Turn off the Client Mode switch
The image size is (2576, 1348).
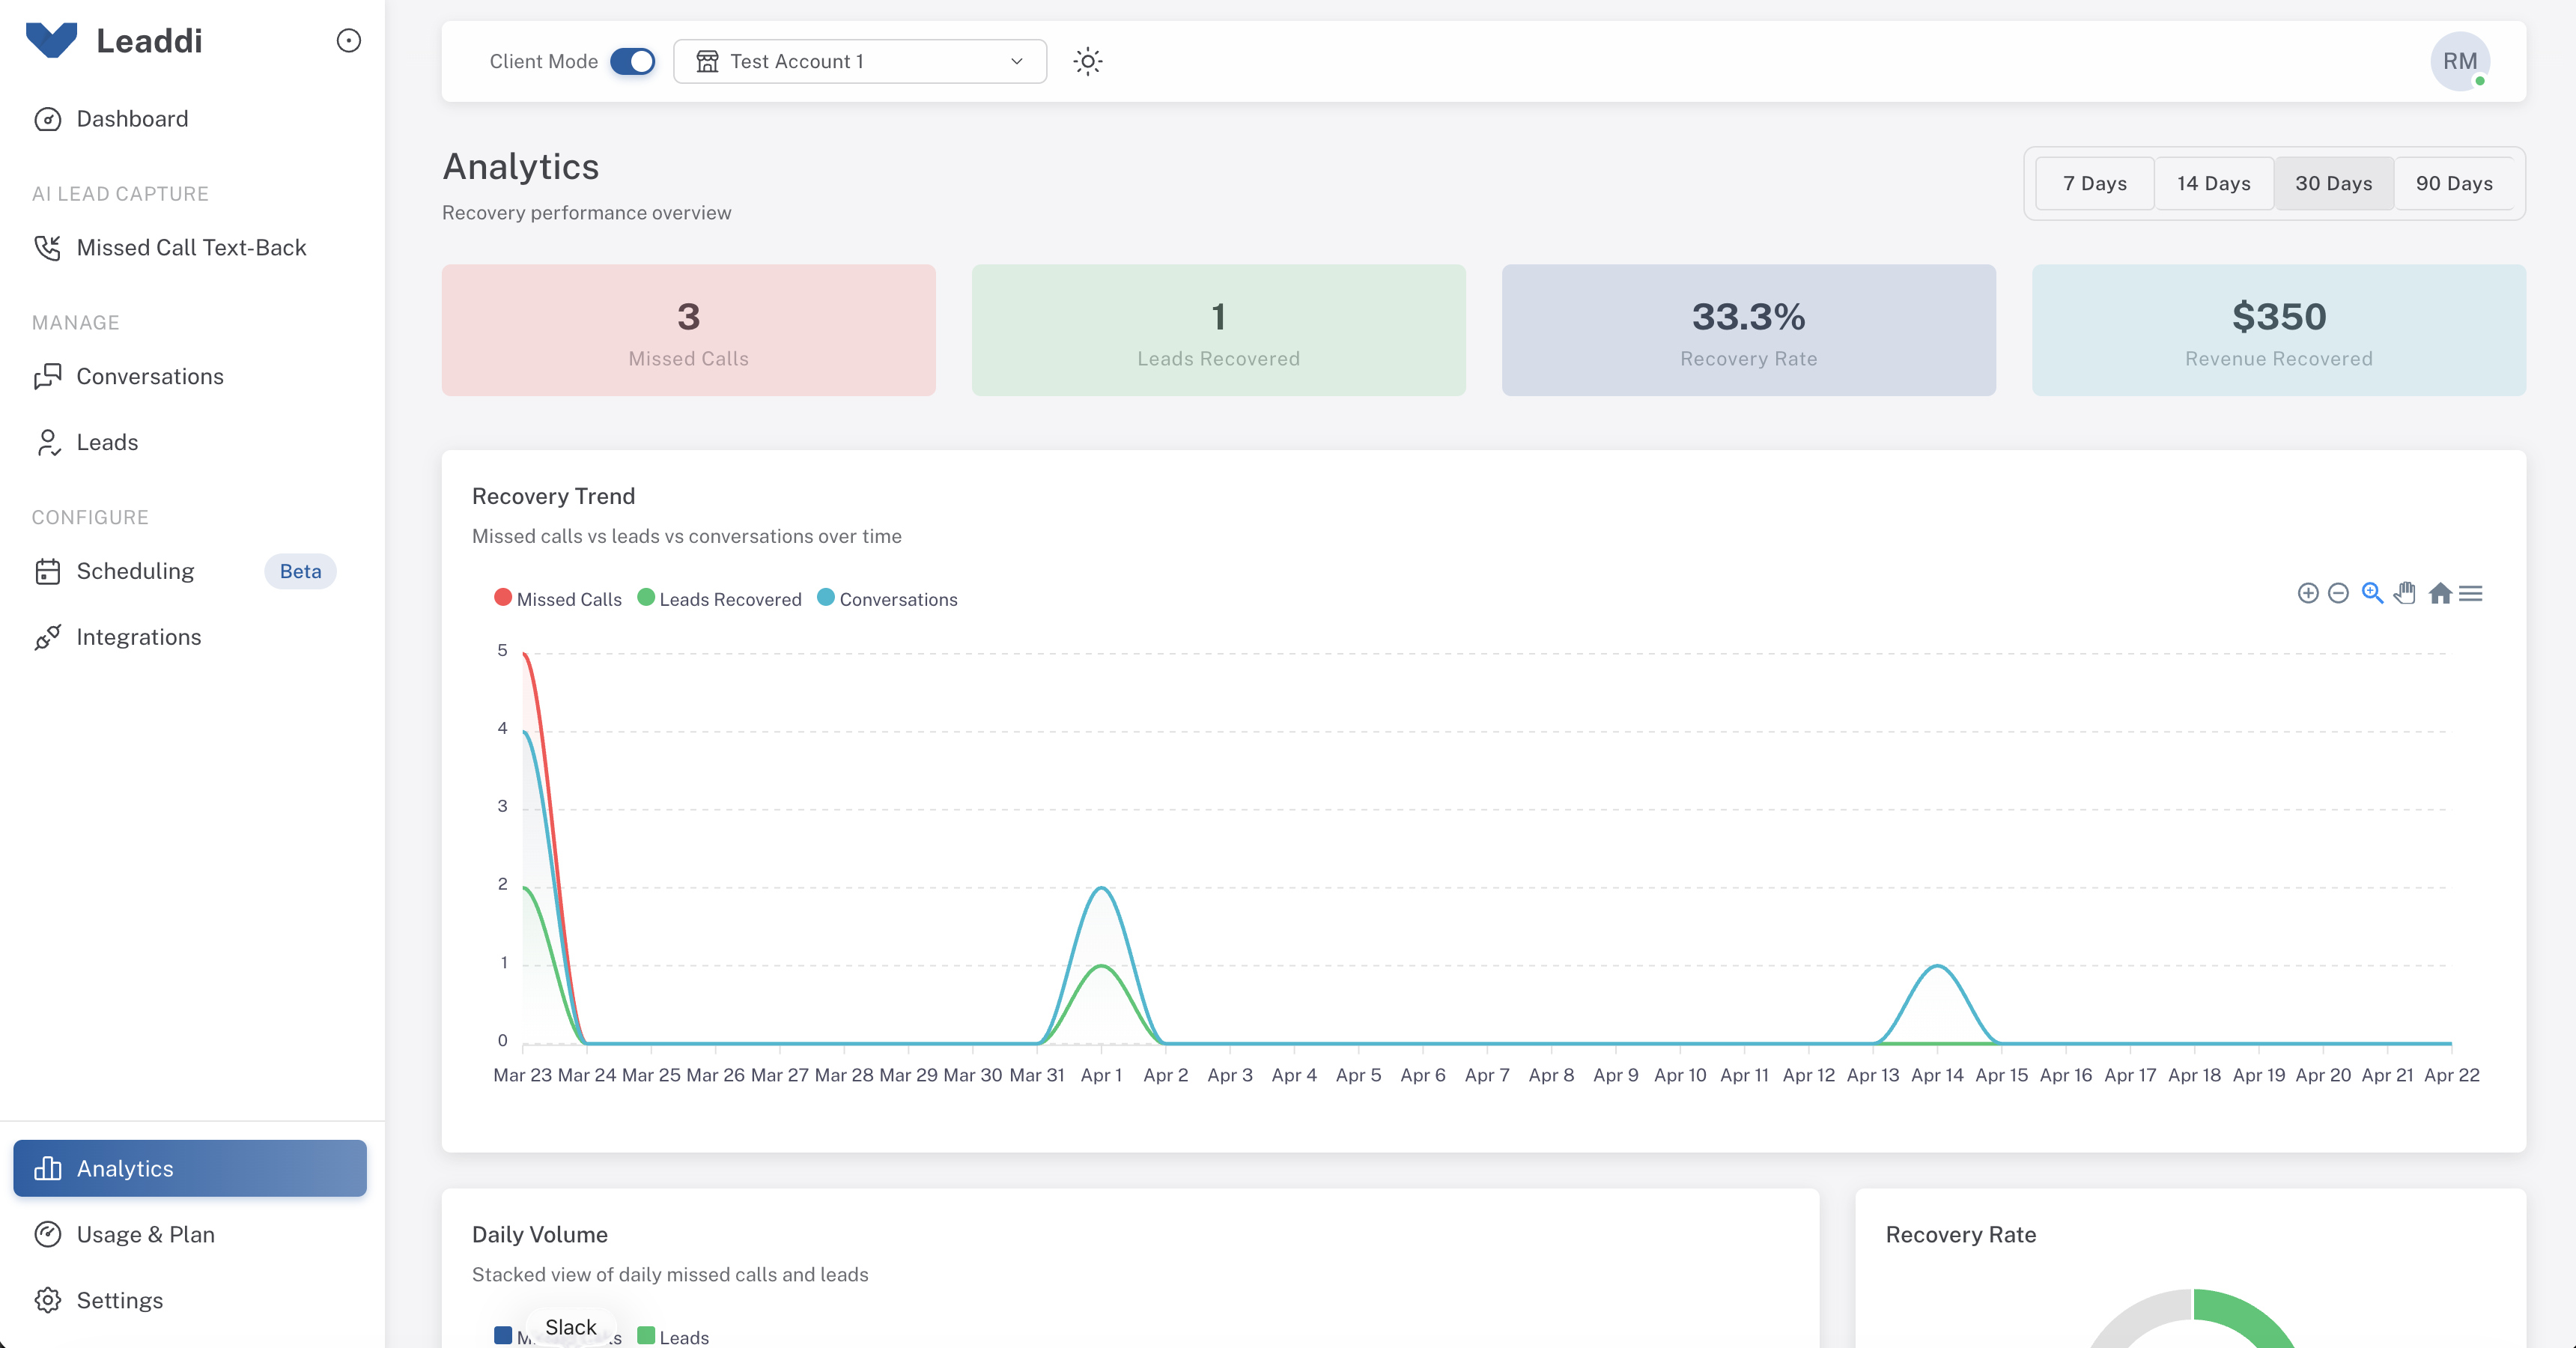[x=632, y=61]
